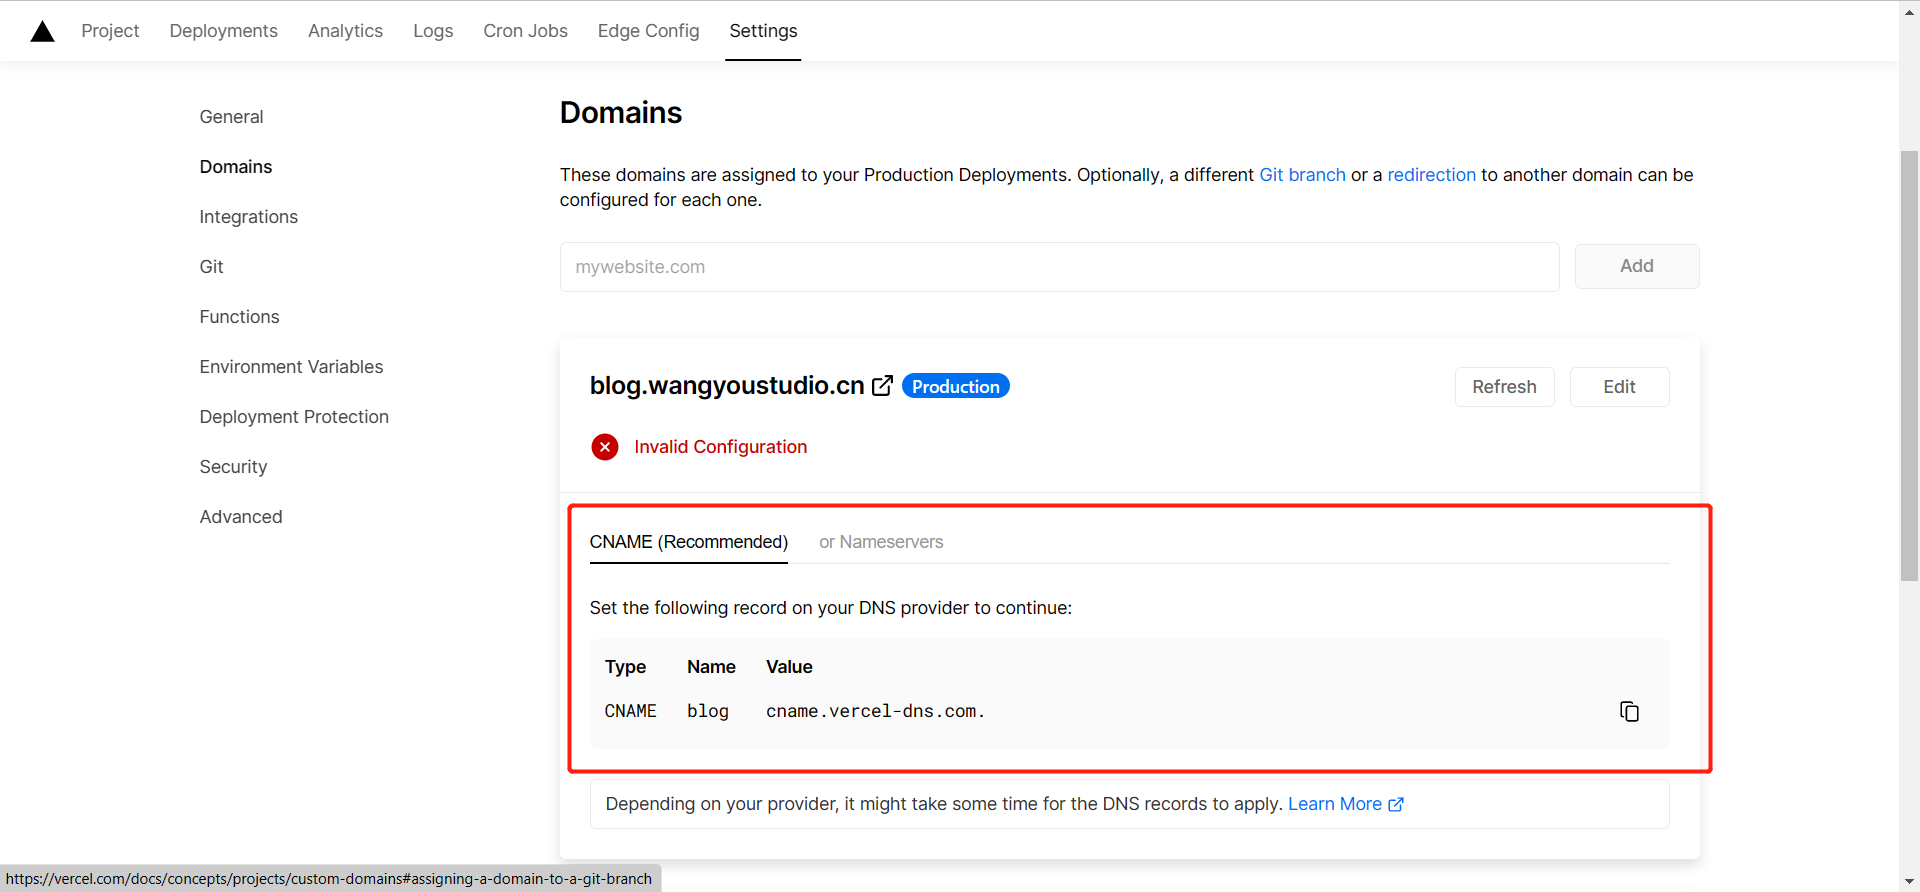Select the CNAME (Recommended) tab
The width and height of the screenshot is (1920, 892).
[x=689, y=542]
